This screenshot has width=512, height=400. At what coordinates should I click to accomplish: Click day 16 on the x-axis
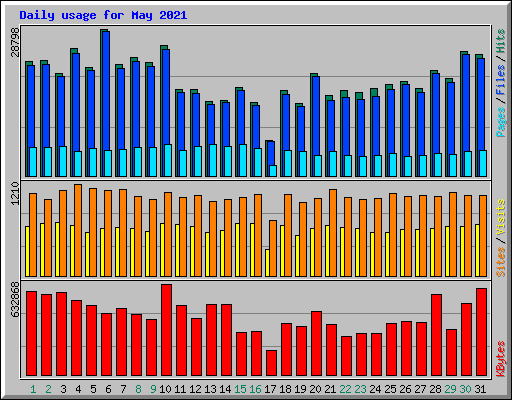pos(255,389)
